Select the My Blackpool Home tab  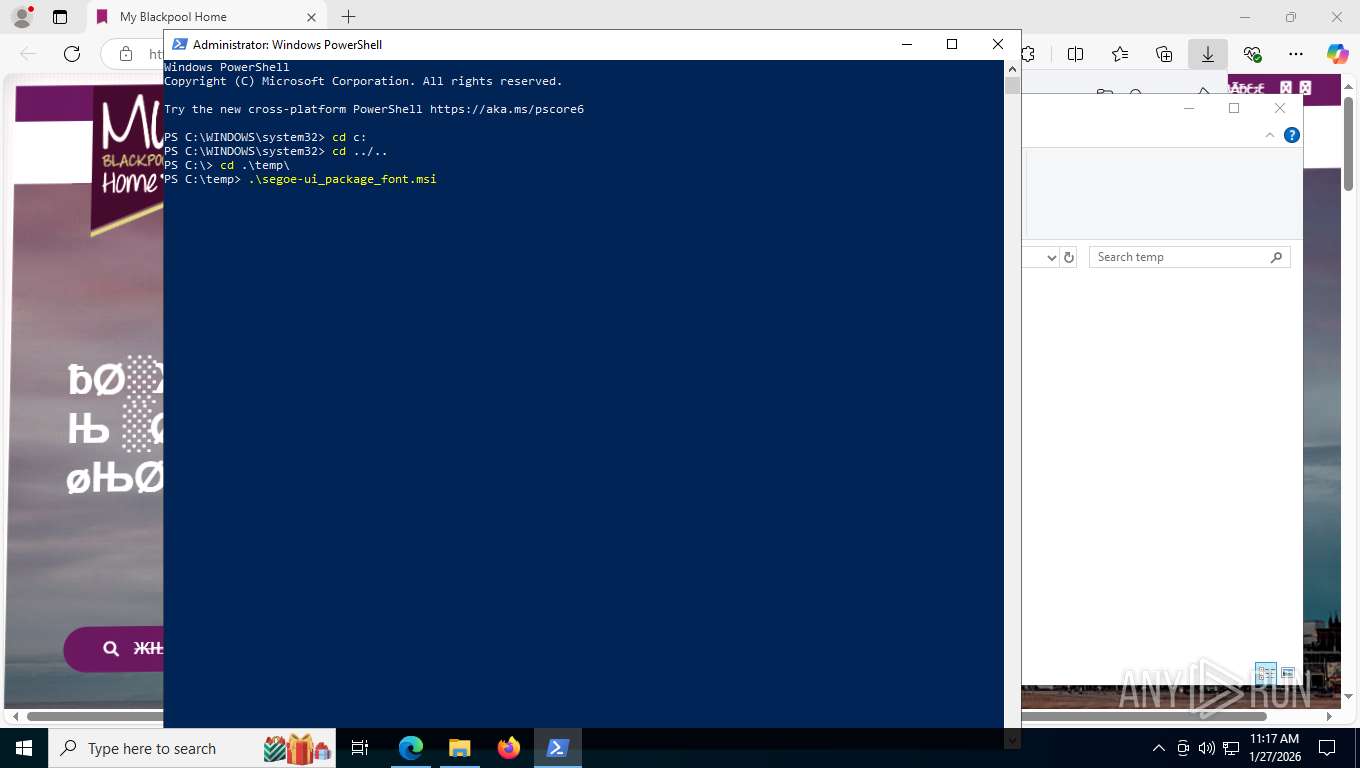[205, 17]
